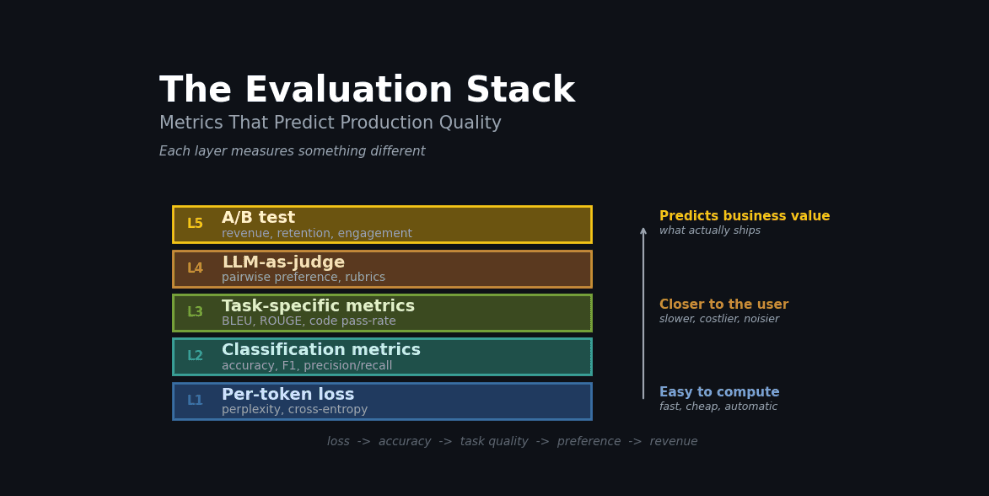
Task: Click 'Predicts business value' annotation
Action: pyautogui.click(x=744, y=216)
